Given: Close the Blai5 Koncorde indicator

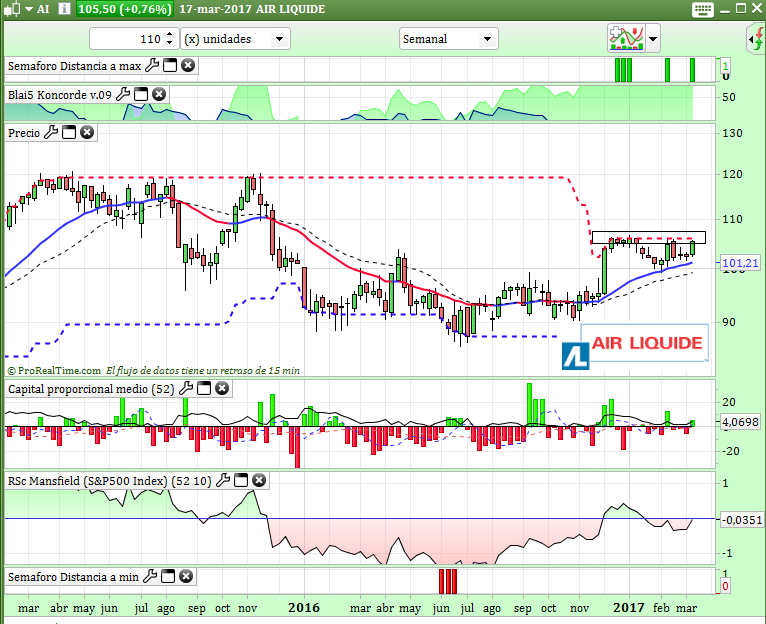Looking at the screenshot, I should point(159,94).
